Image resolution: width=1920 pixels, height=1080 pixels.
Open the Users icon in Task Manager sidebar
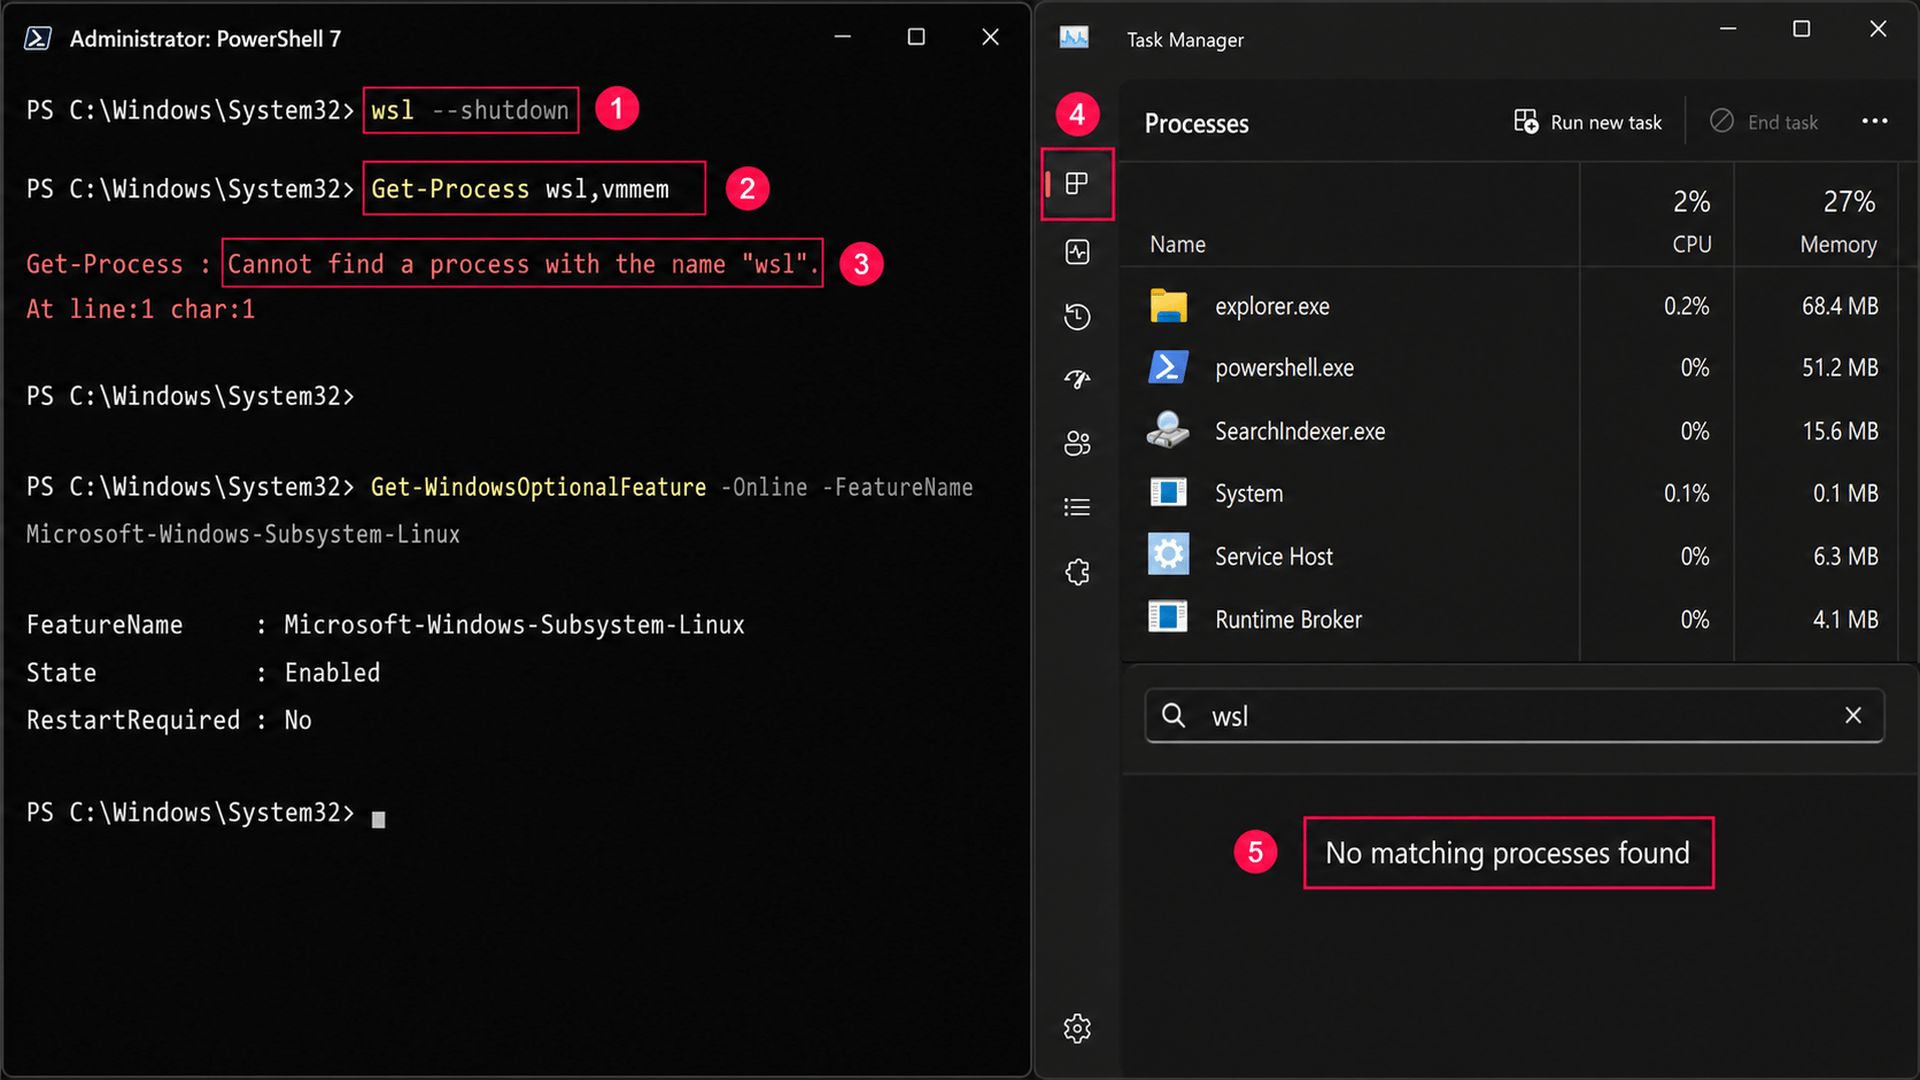(1077, 443)
